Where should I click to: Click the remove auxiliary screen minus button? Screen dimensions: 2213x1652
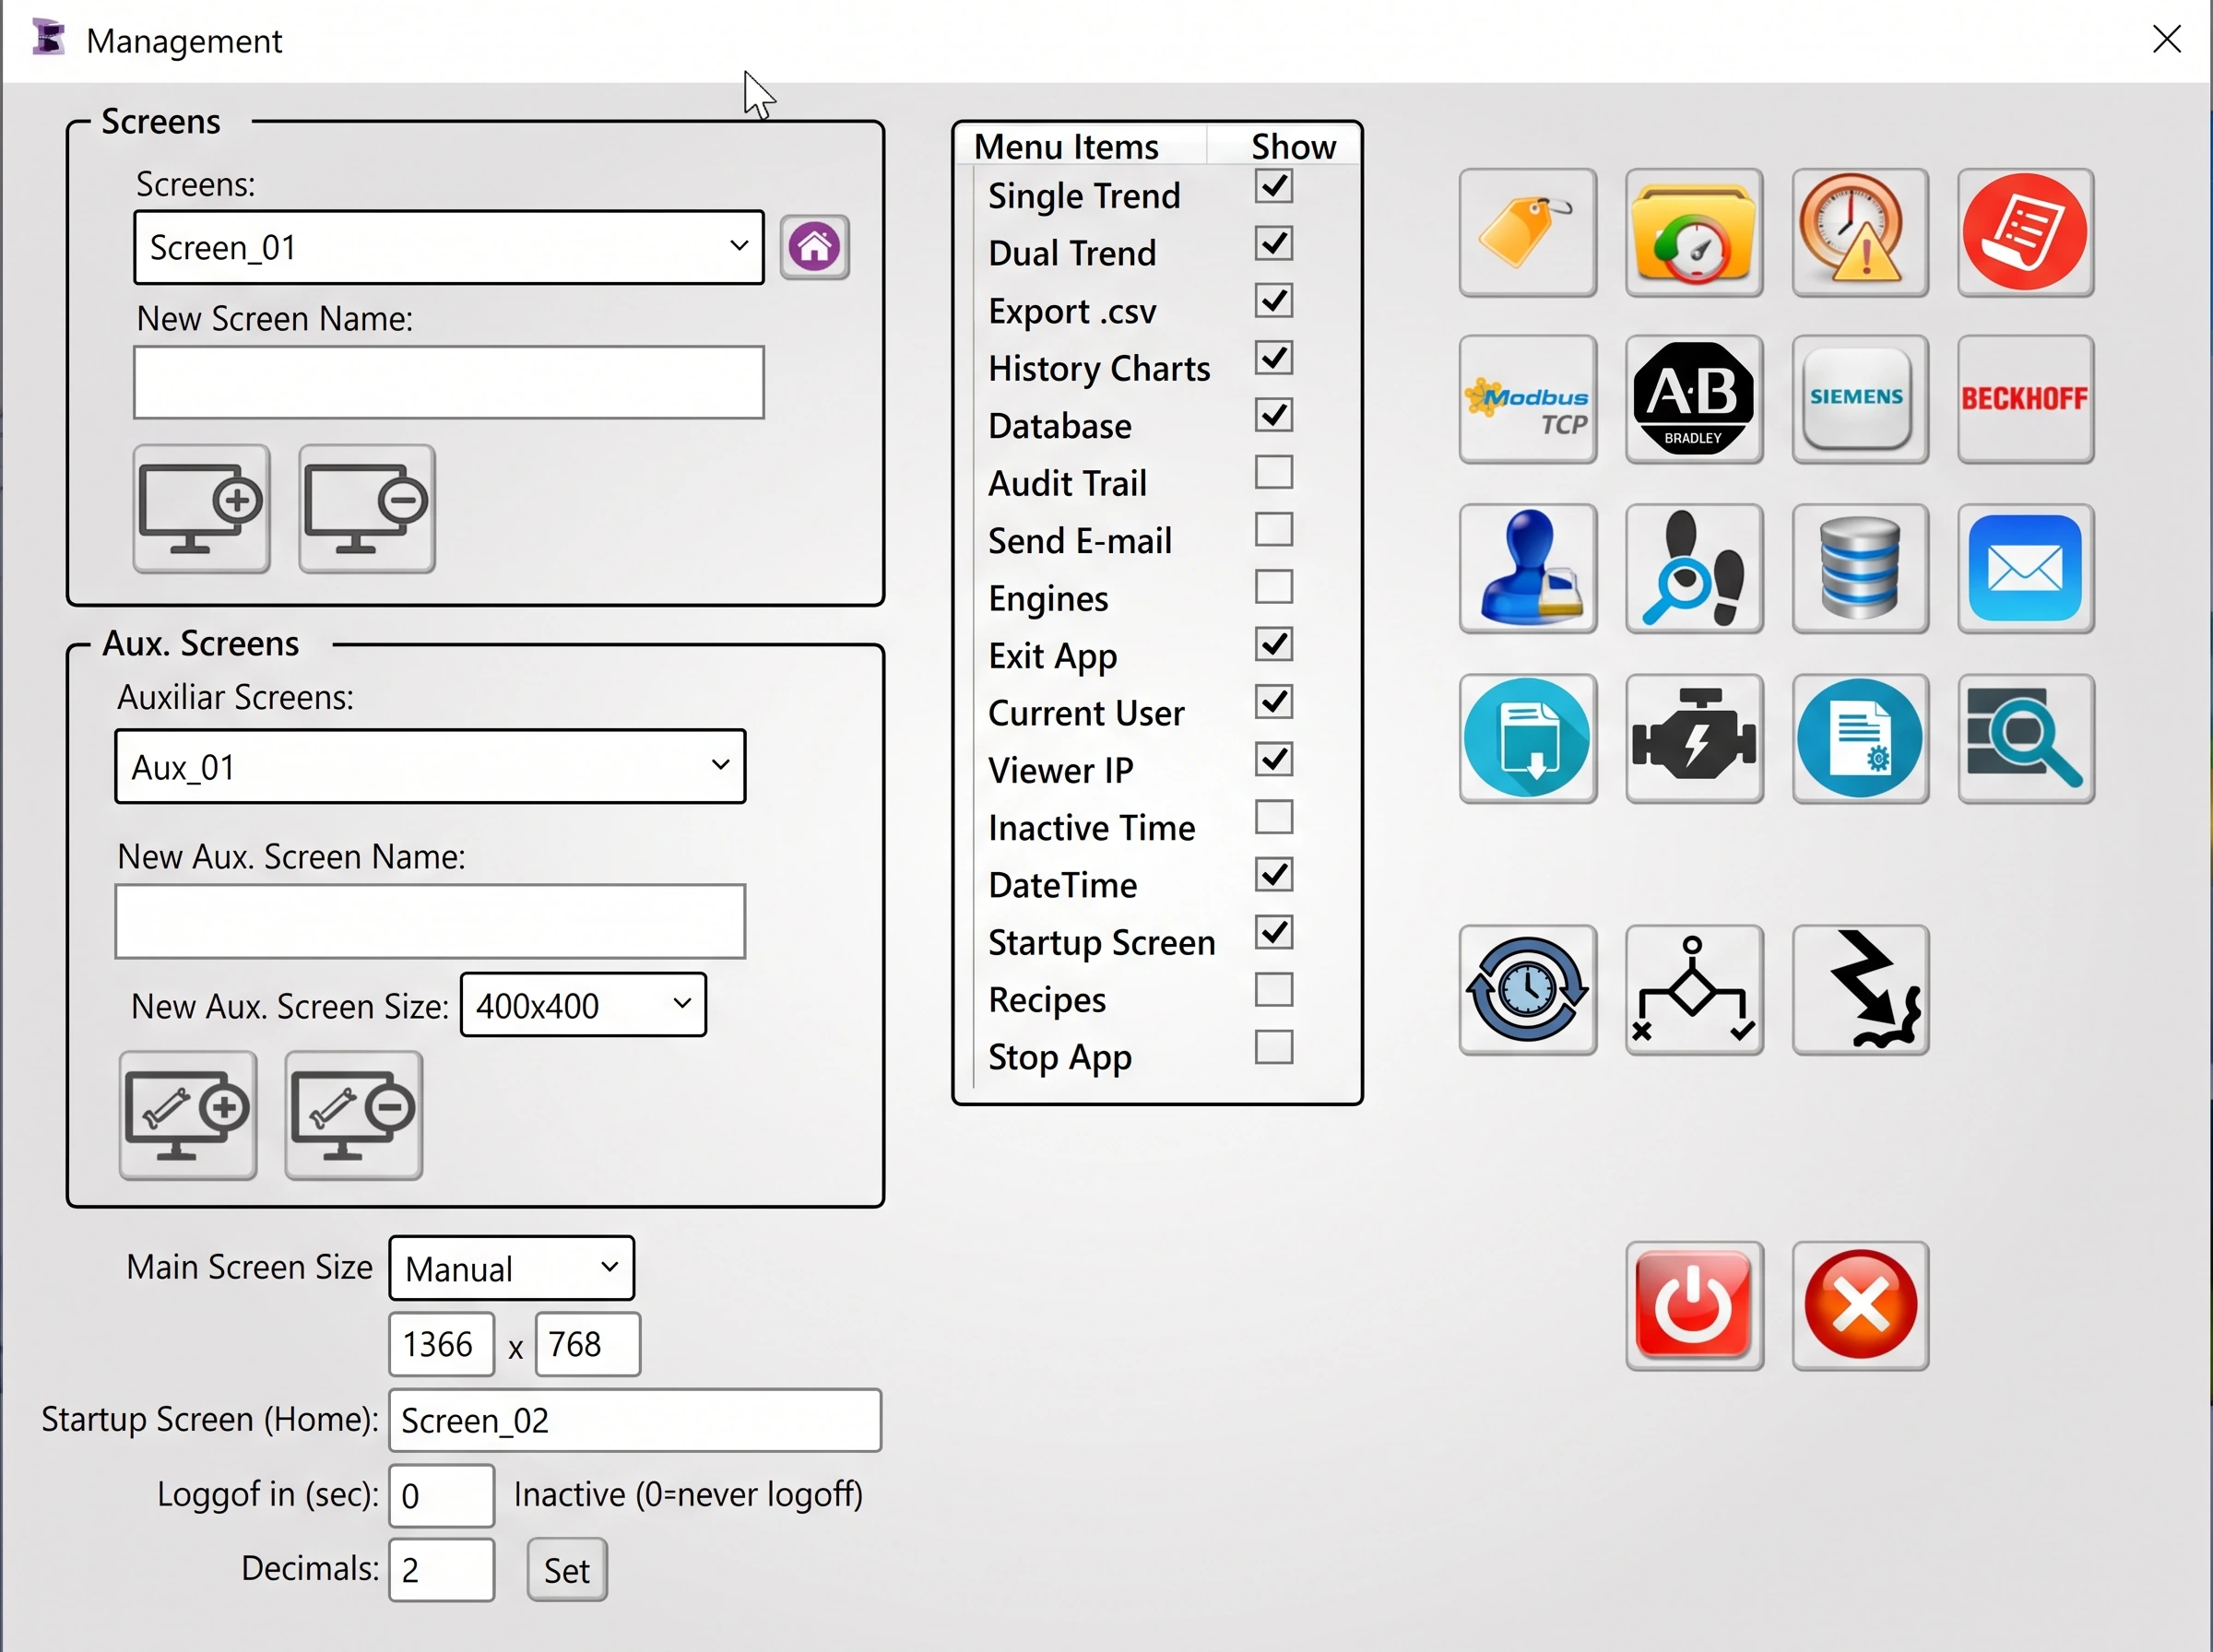coord(353,1116)
